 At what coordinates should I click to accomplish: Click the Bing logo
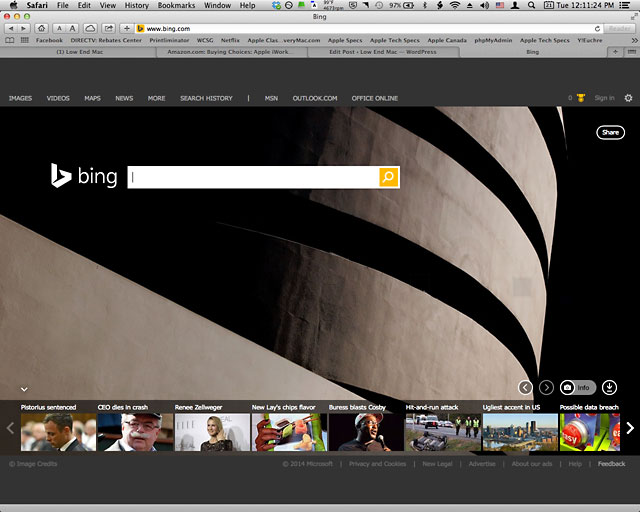(x=84, y=176)
